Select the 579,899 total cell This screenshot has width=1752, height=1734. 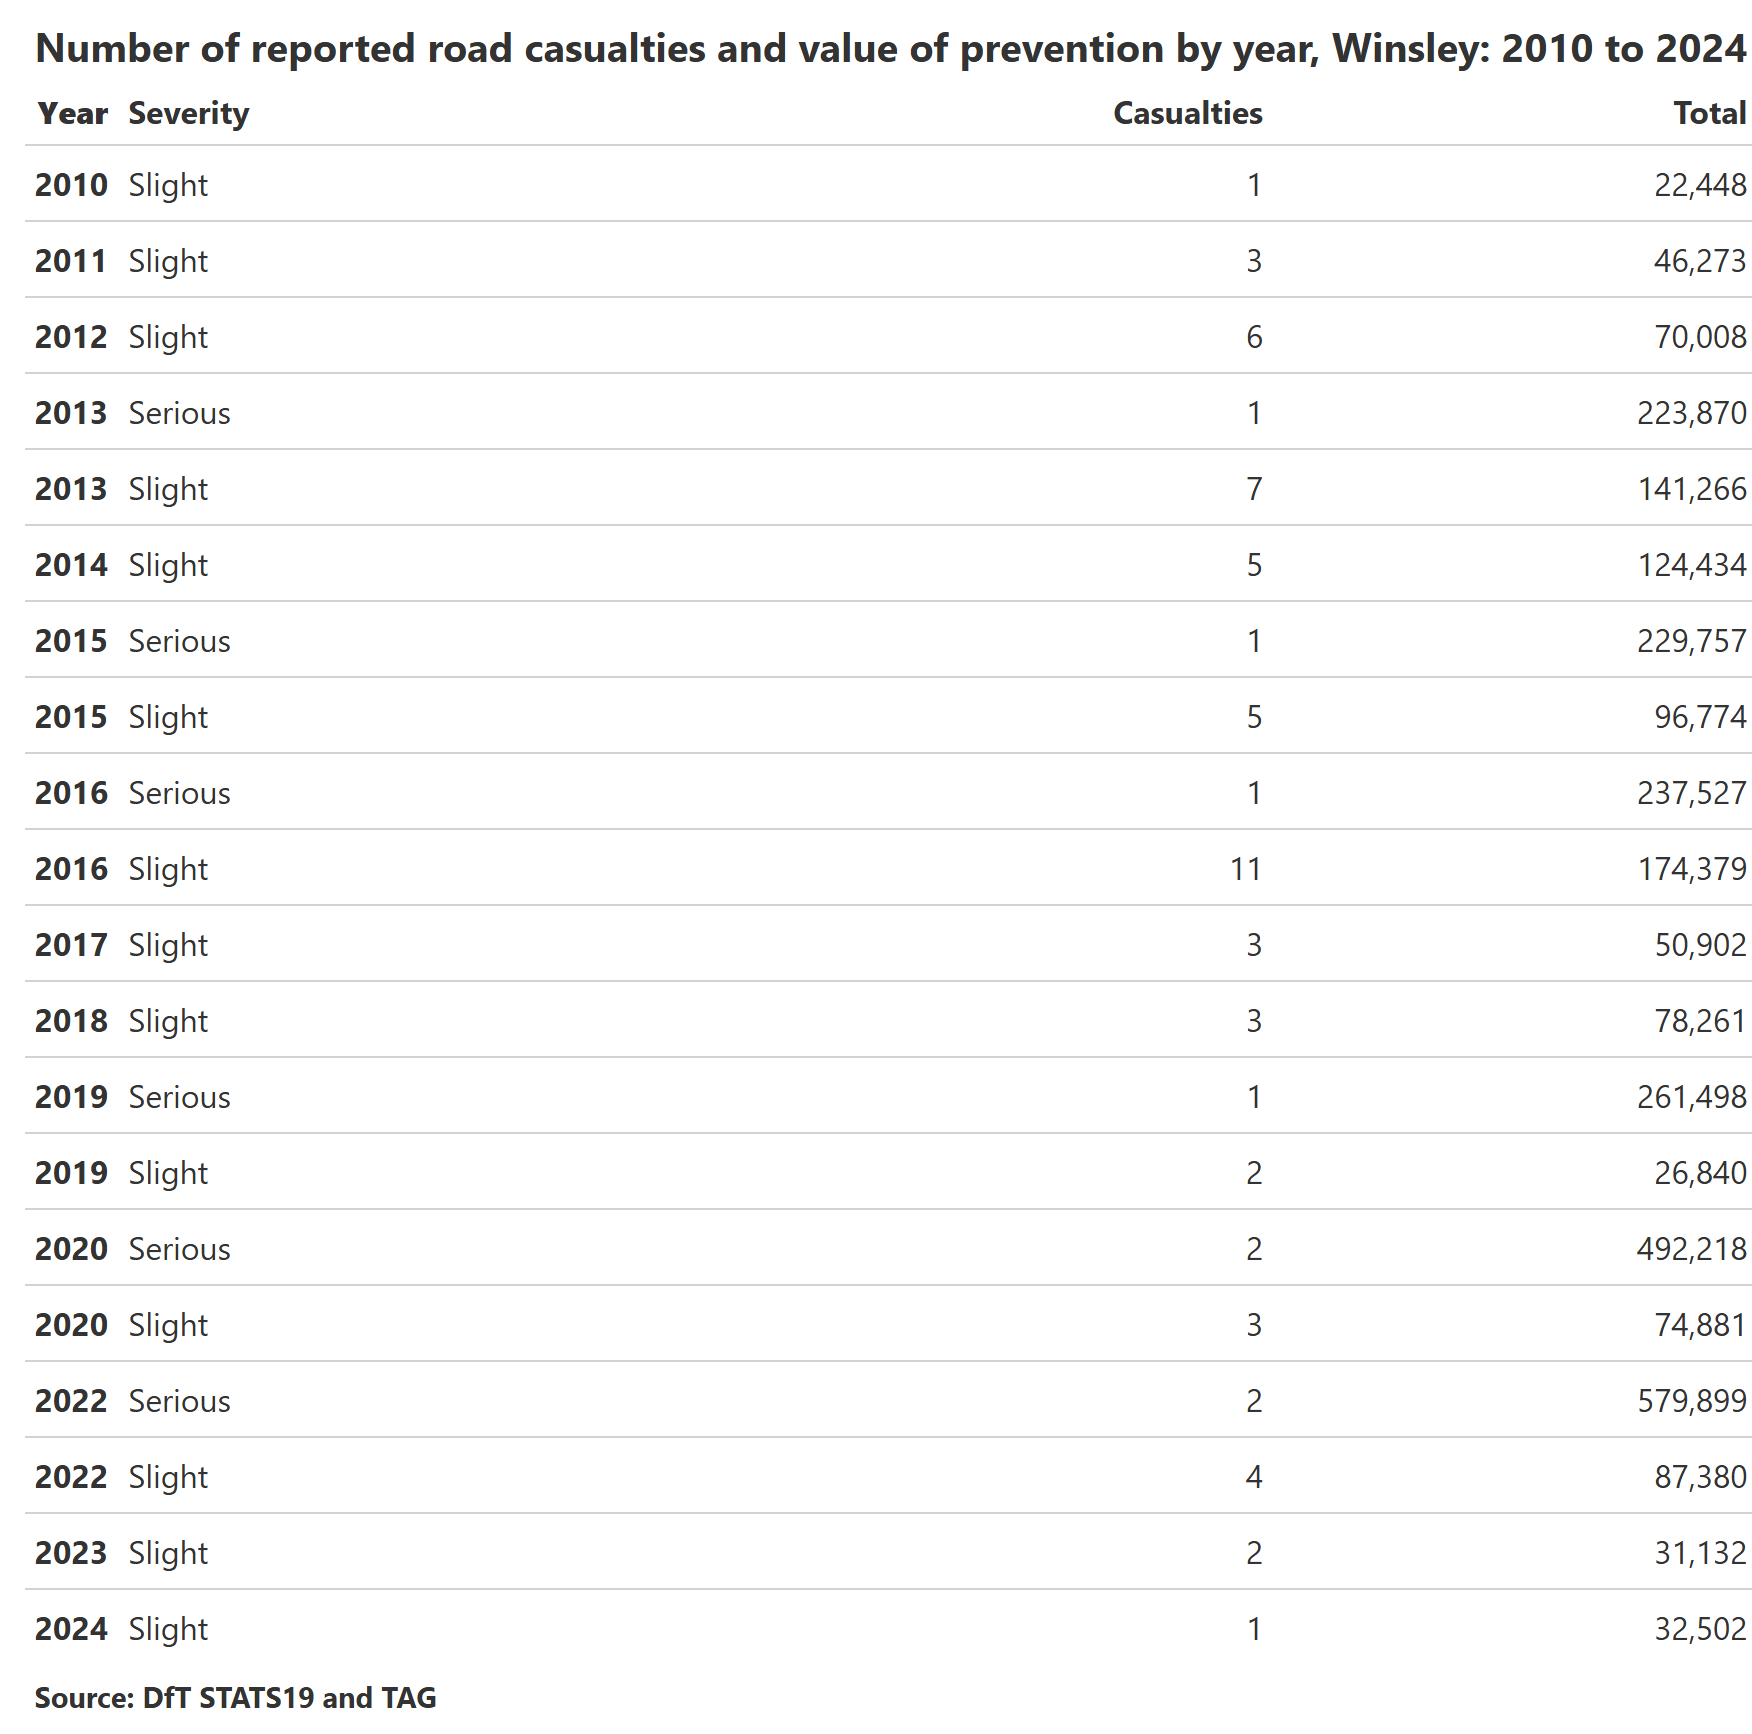click(1691, 1401)
